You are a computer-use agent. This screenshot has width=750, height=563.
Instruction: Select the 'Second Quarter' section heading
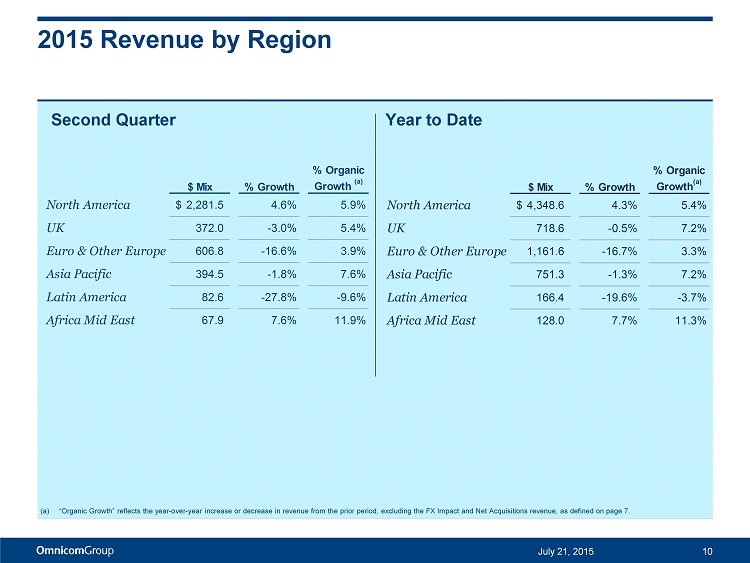coord(113,120)
